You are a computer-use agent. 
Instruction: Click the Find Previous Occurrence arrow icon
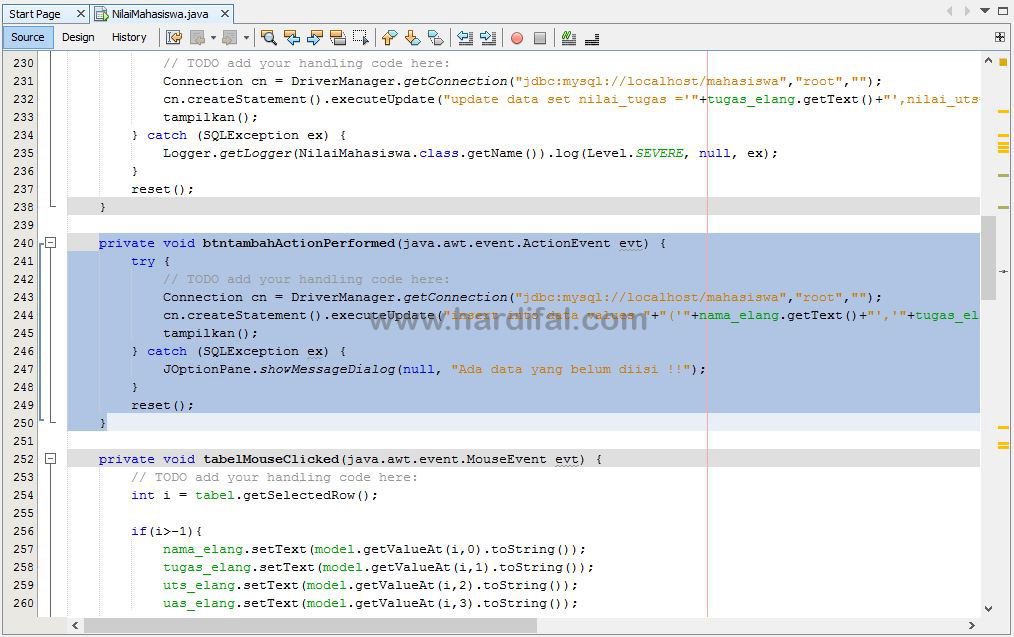[292, 37]
